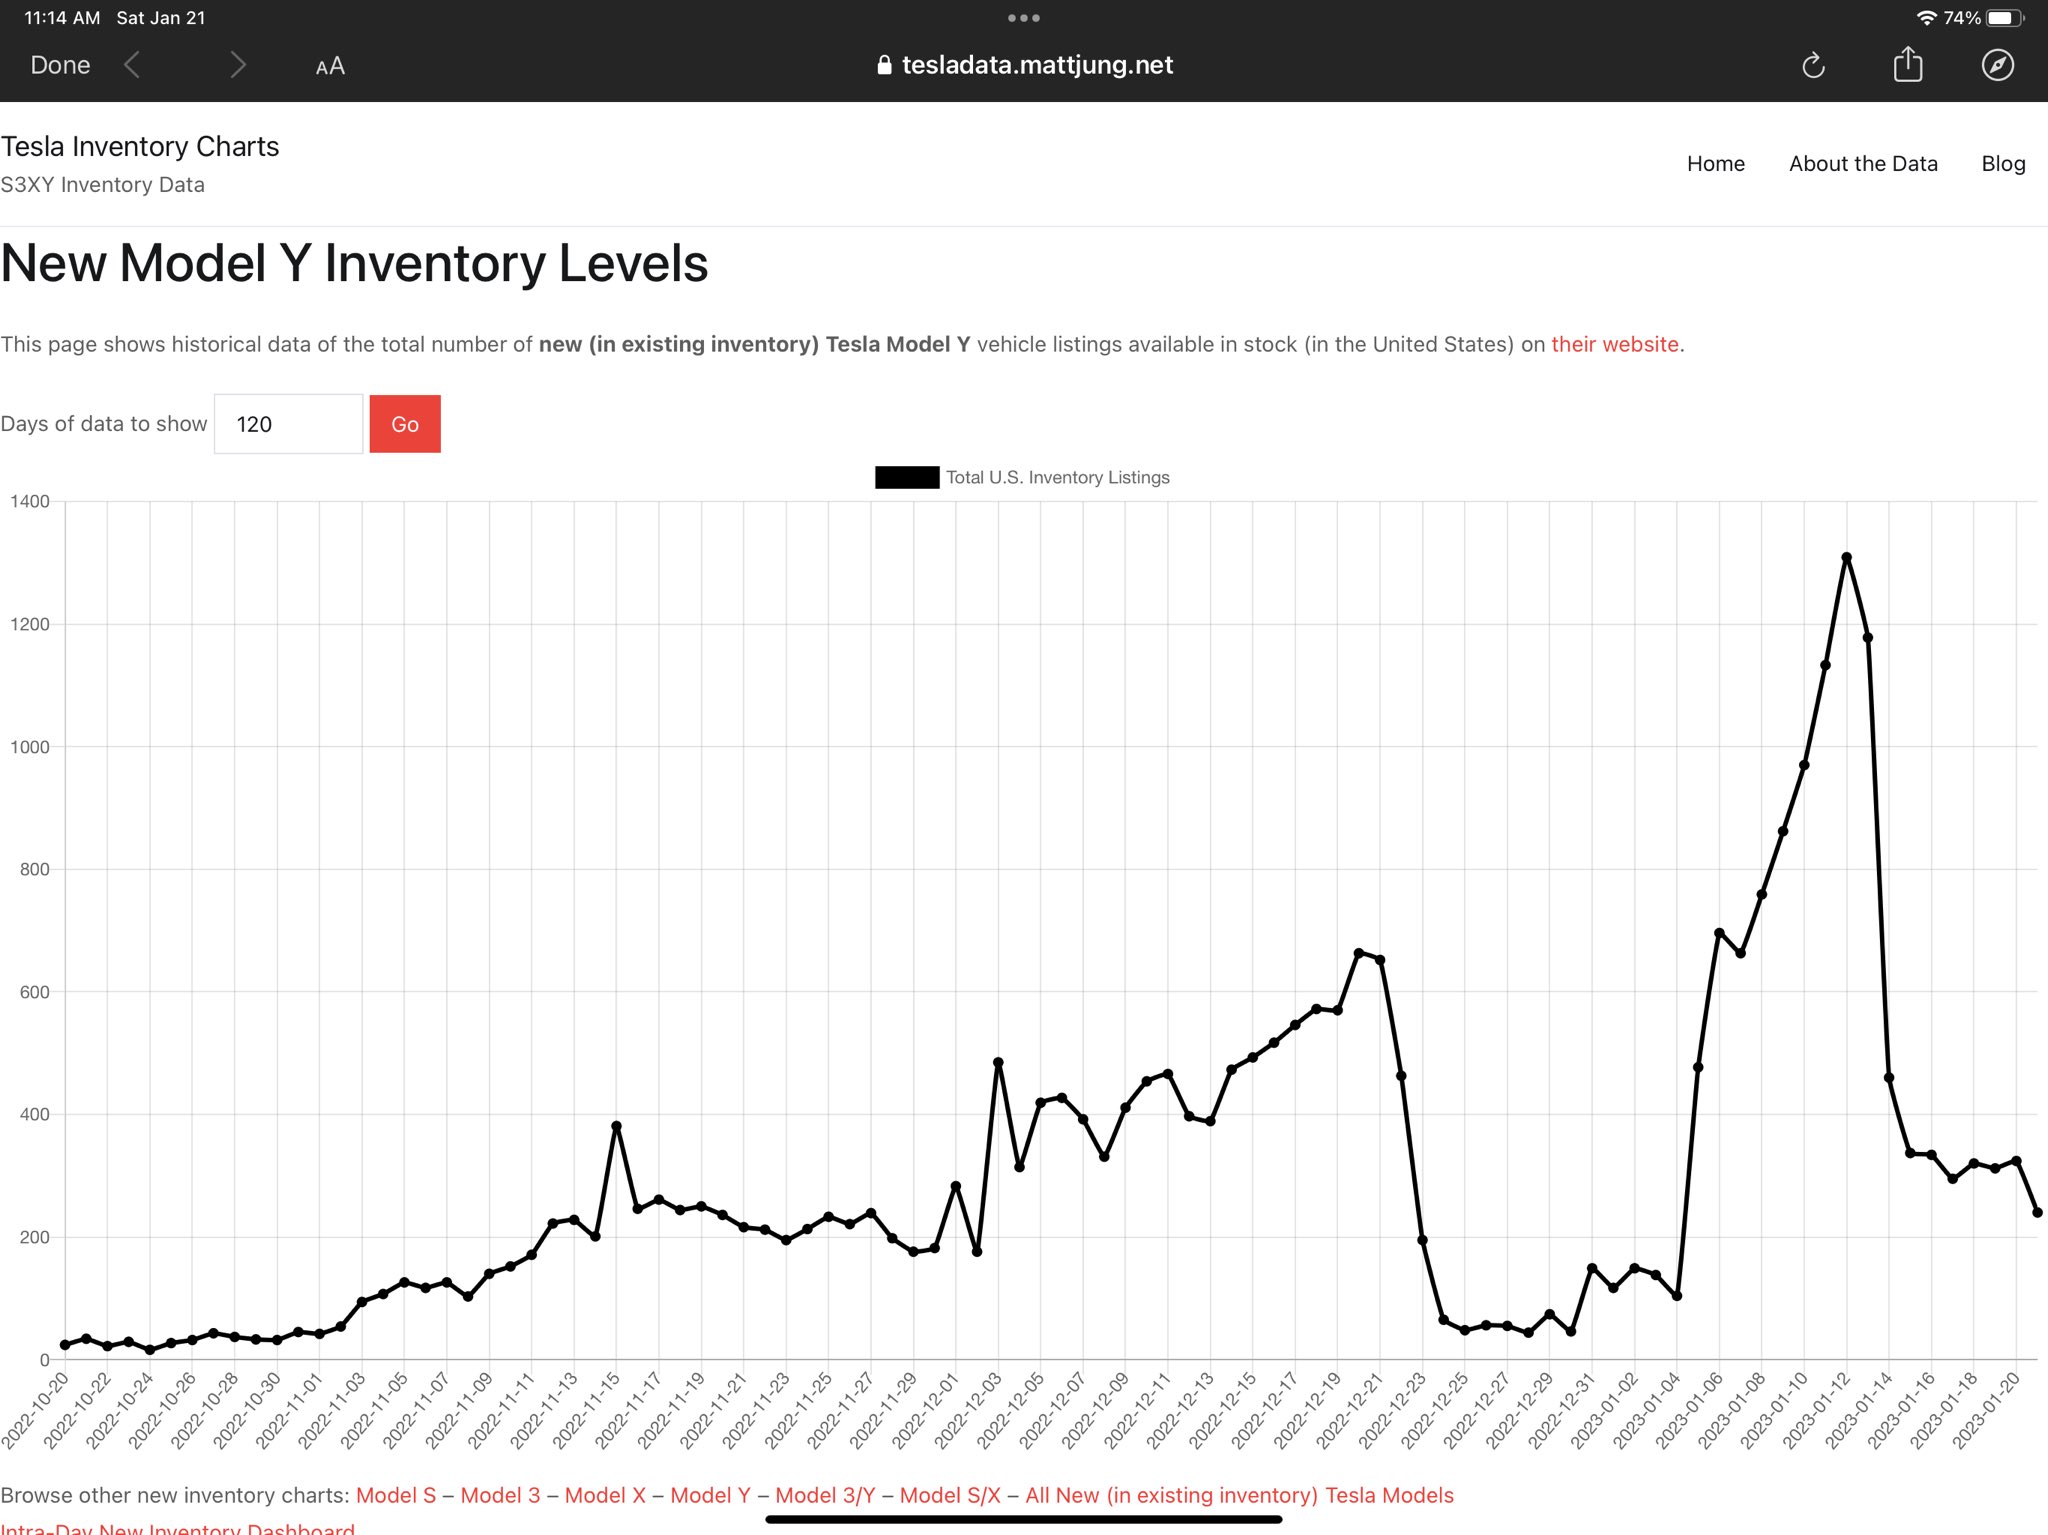Open the Model 3/Y chart link

[825, 1495]
